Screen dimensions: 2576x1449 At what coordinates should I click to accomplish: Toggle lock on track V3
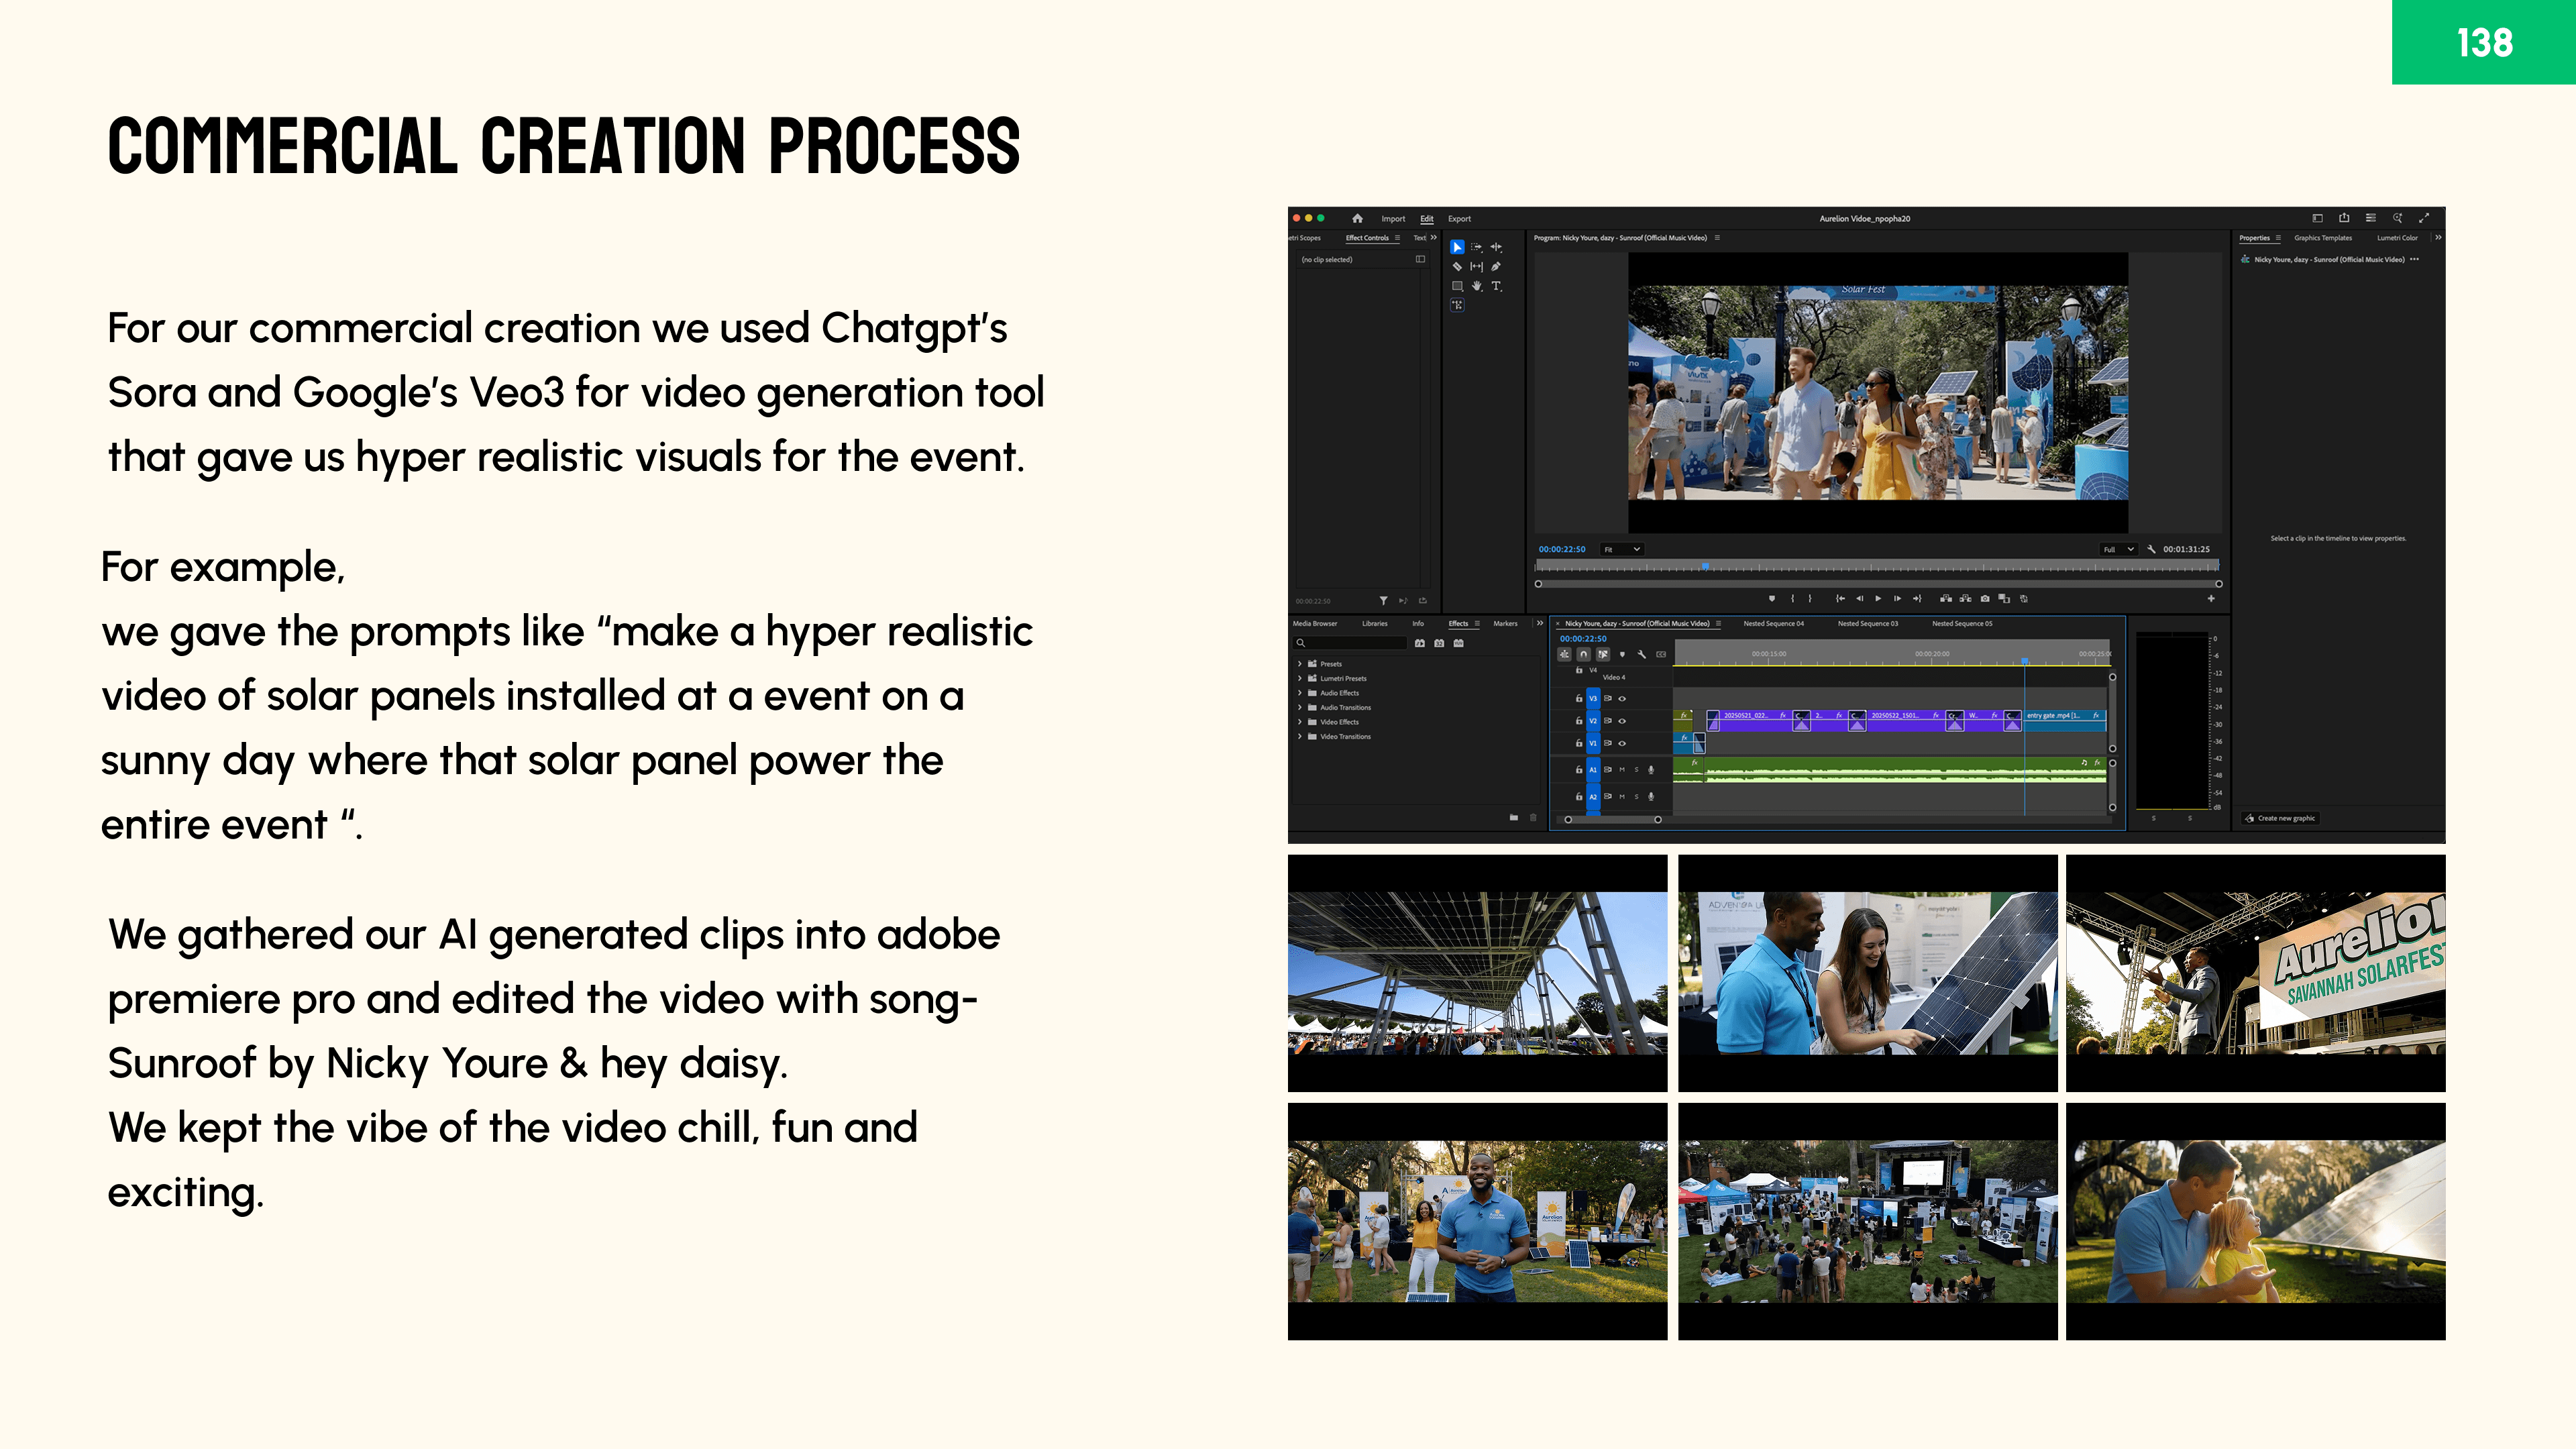pos(1579,698)
